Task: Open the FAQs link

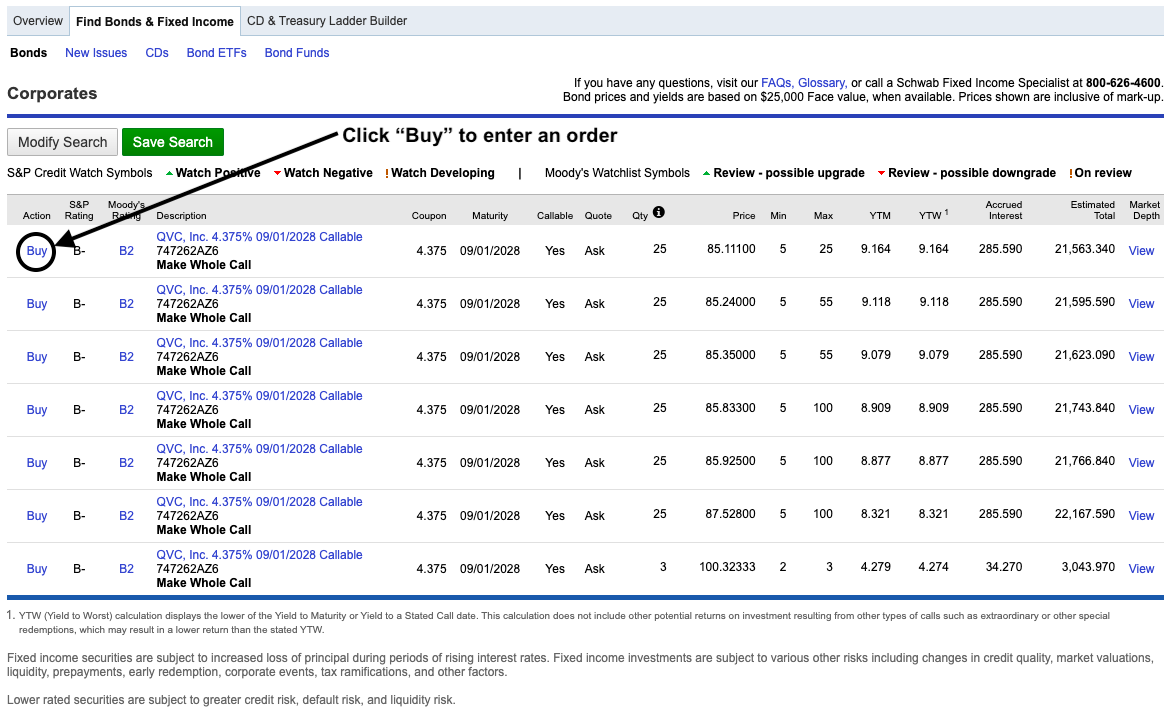Action: click(778, 83)
